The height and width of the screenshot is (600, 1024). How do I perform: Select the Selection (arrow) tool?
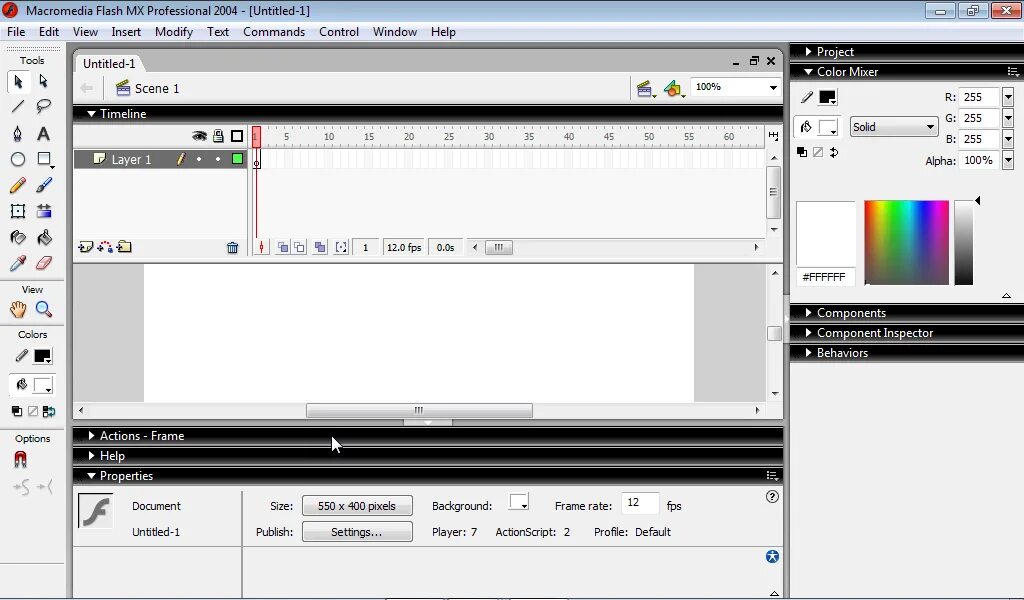[x=18, y=82]
